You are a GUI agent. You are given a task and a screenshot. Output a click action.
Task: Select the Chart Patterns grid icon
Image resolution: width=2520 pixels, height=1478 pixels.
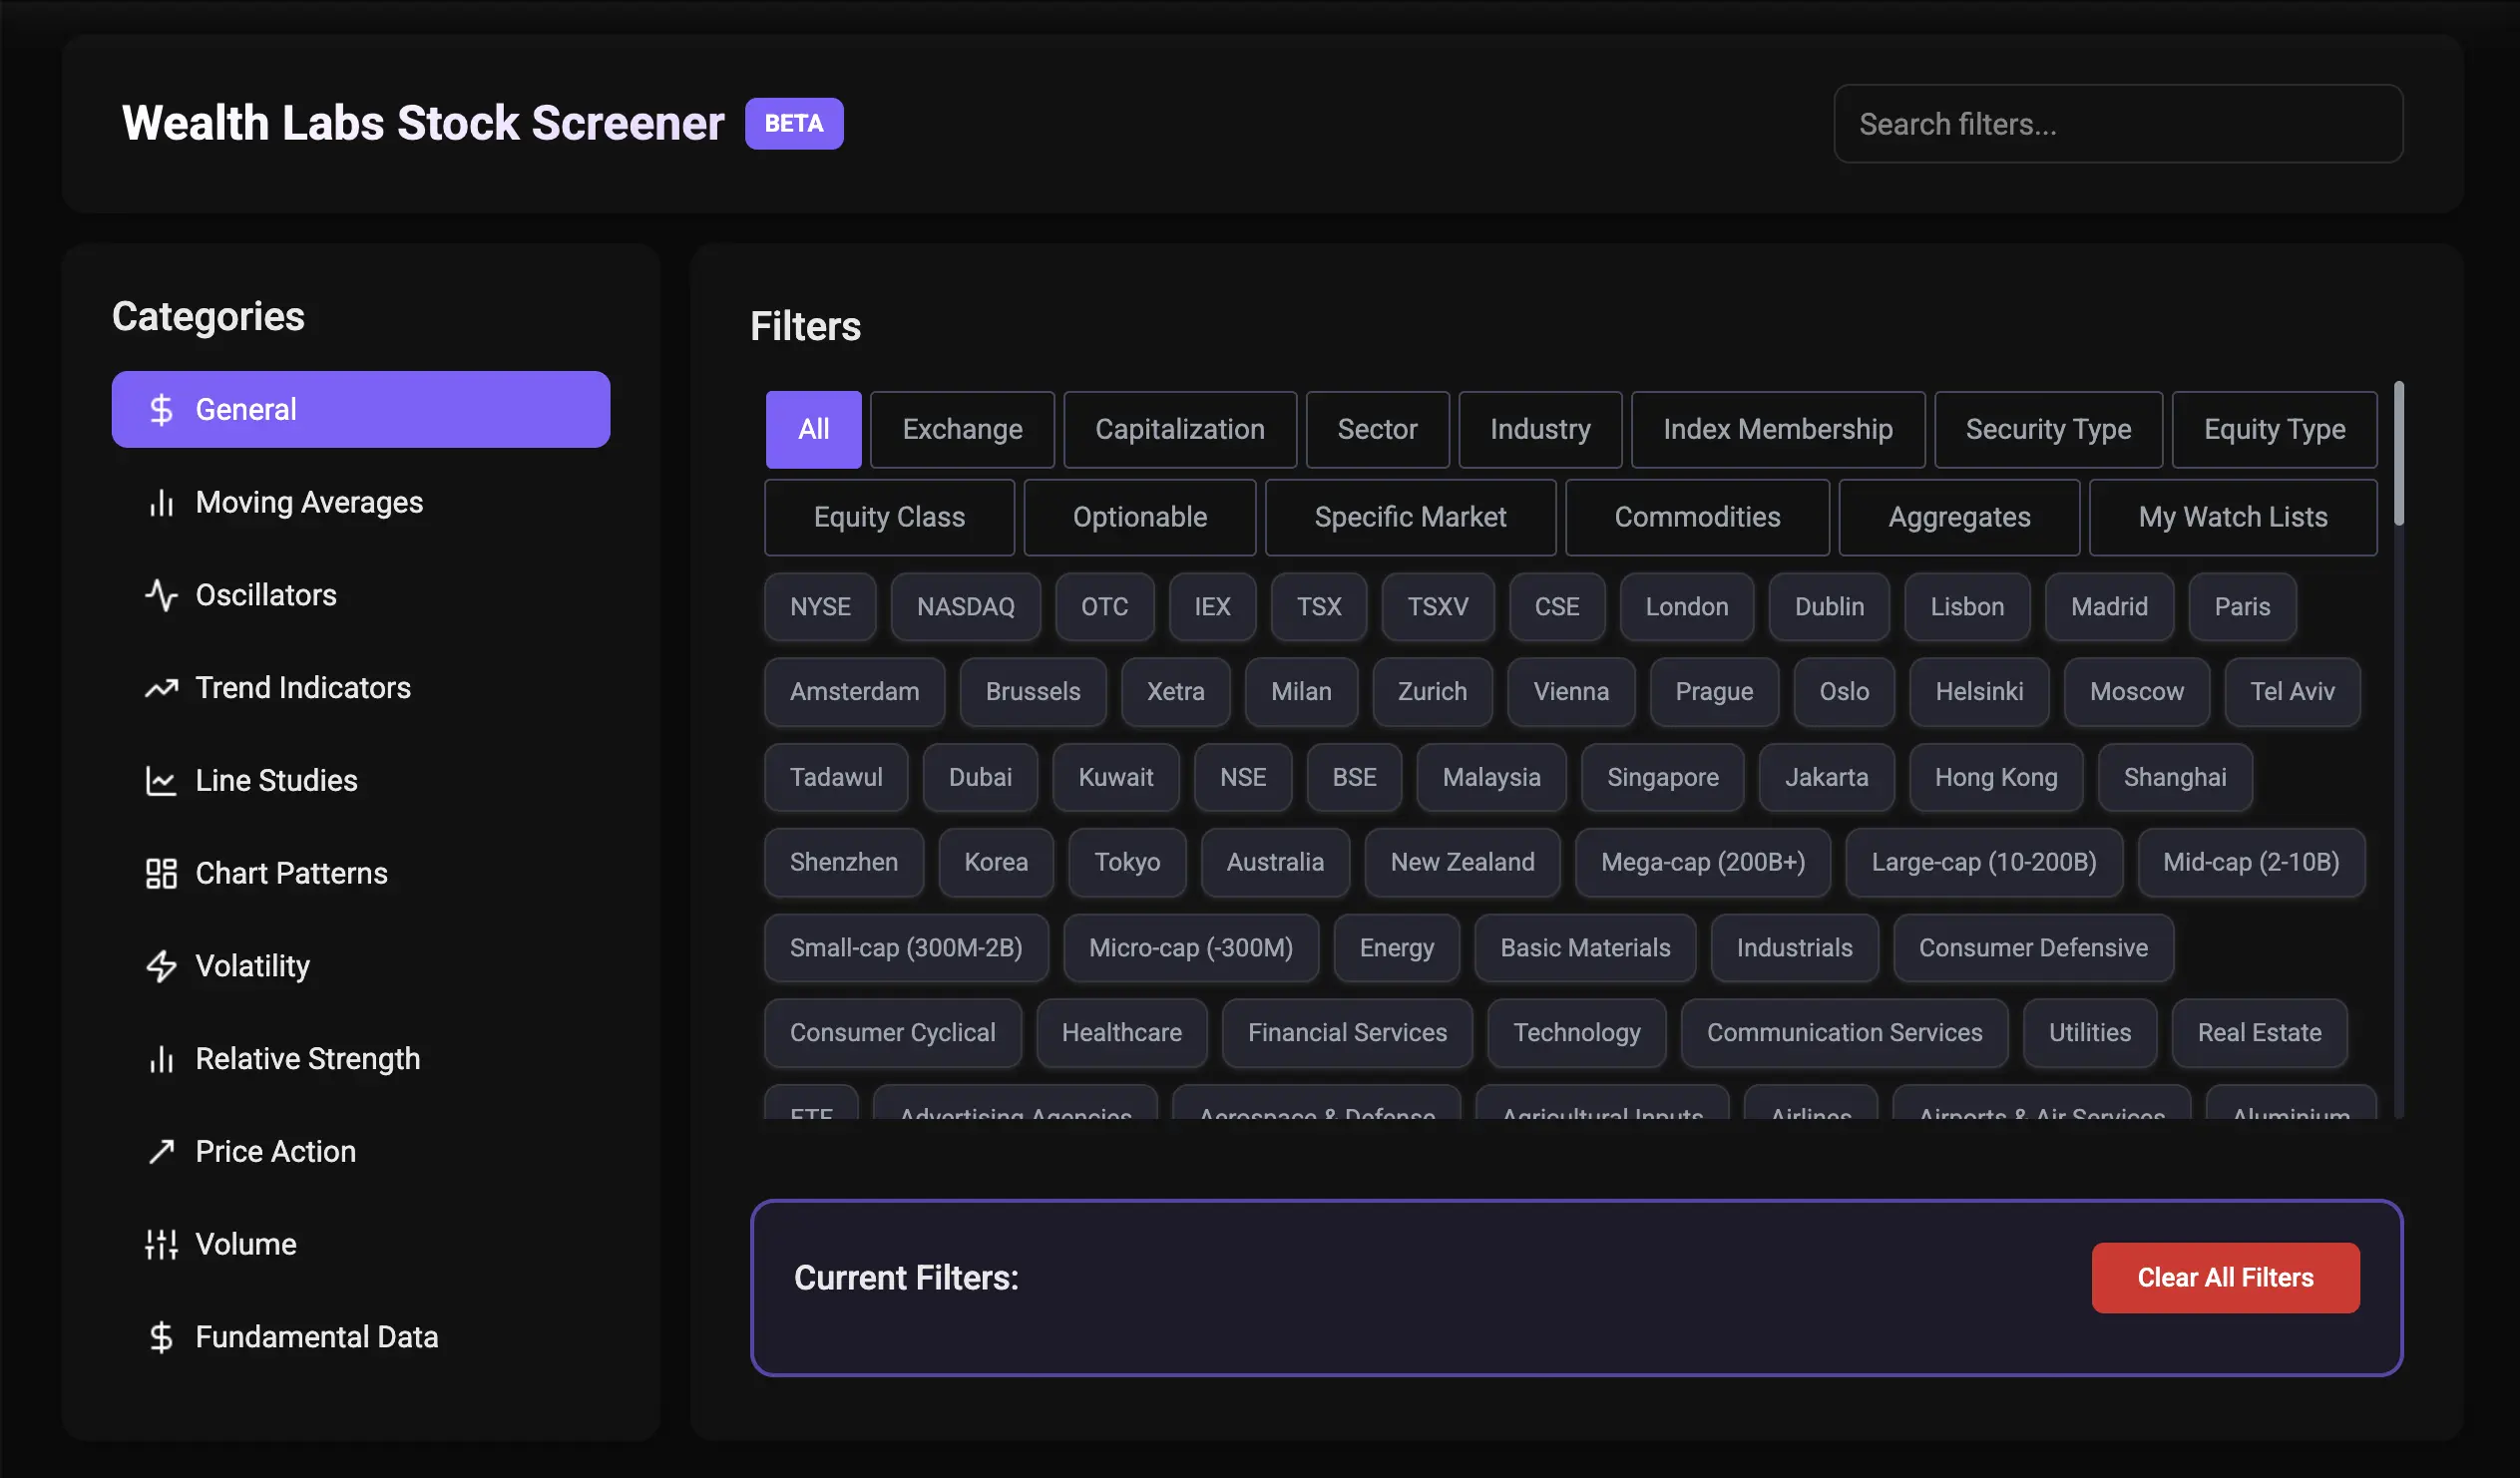162,873
